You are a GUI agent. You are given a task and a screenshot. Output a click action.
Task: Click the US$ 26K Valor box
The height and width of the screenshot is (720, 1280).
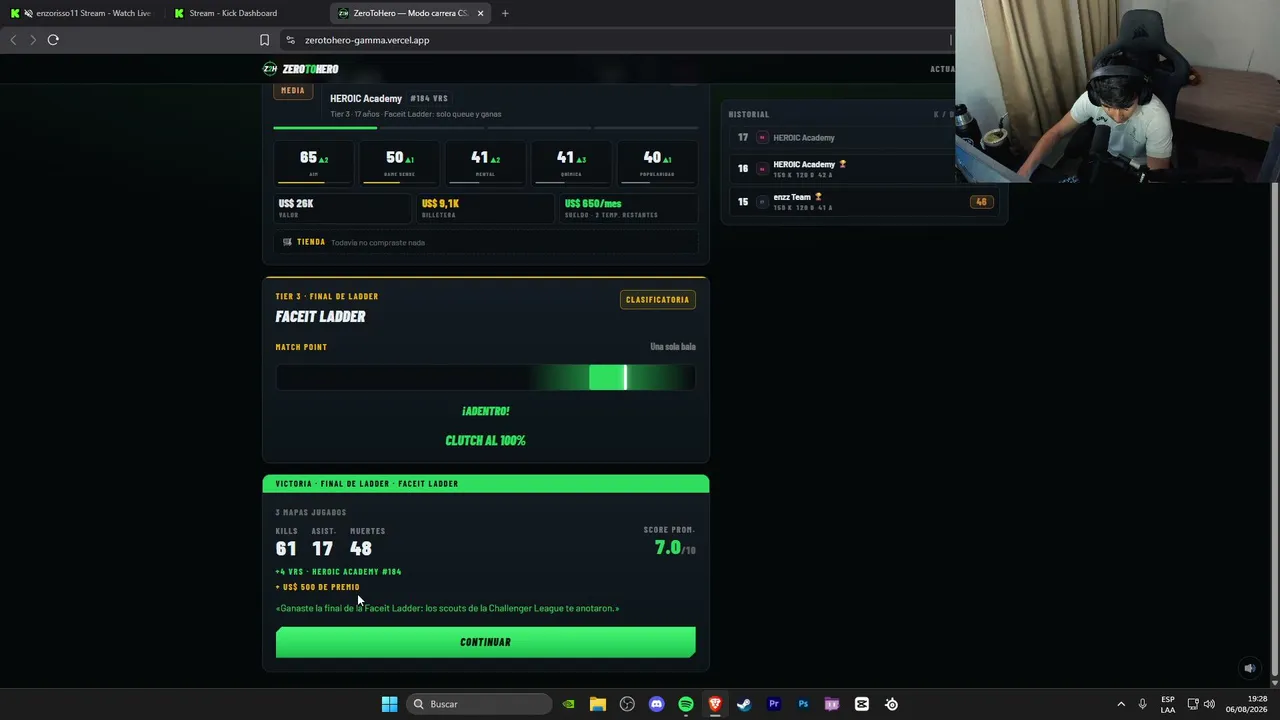tap(342, 208)
